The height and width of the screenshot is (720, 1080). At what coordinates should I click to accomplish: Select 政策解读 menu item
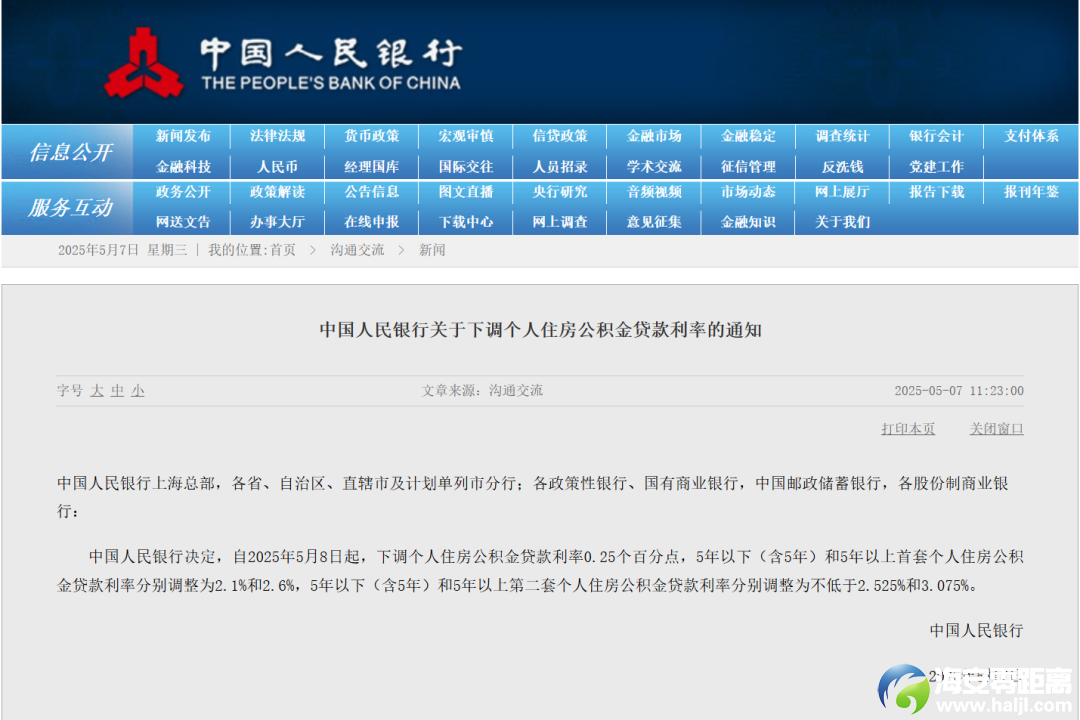278,192
